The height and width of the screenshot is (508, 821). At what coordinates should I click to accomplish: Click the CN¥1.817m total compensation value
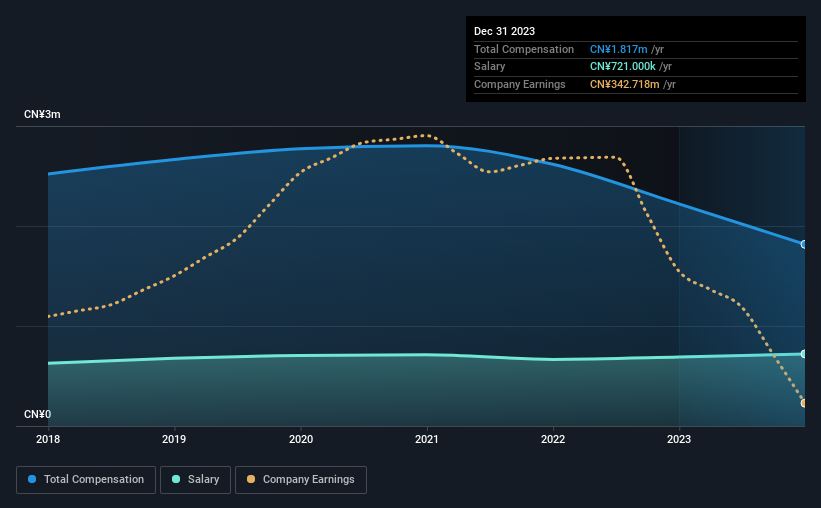pos(618,49)
